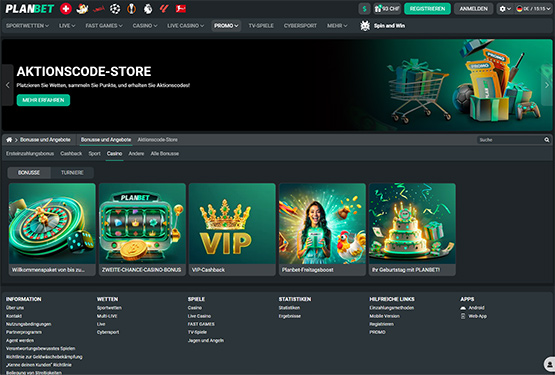Filter bonuses by Cashback
This screenshot has height=375, width=555.
pos(71,154)
